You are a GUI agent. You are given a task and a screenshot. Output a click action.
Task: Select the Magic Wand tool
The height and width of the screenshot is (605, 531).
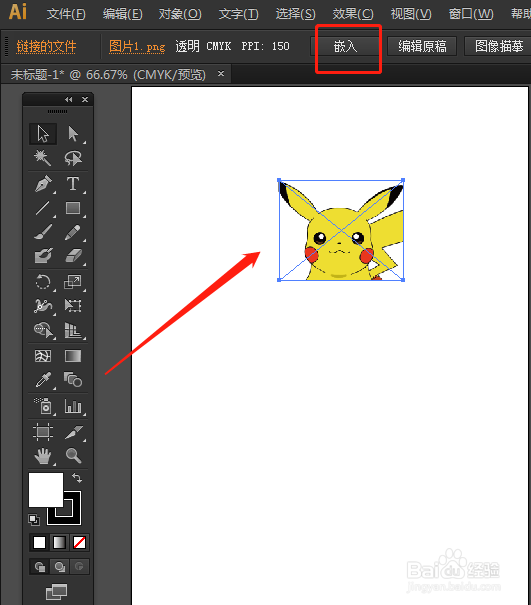(43, 158)
